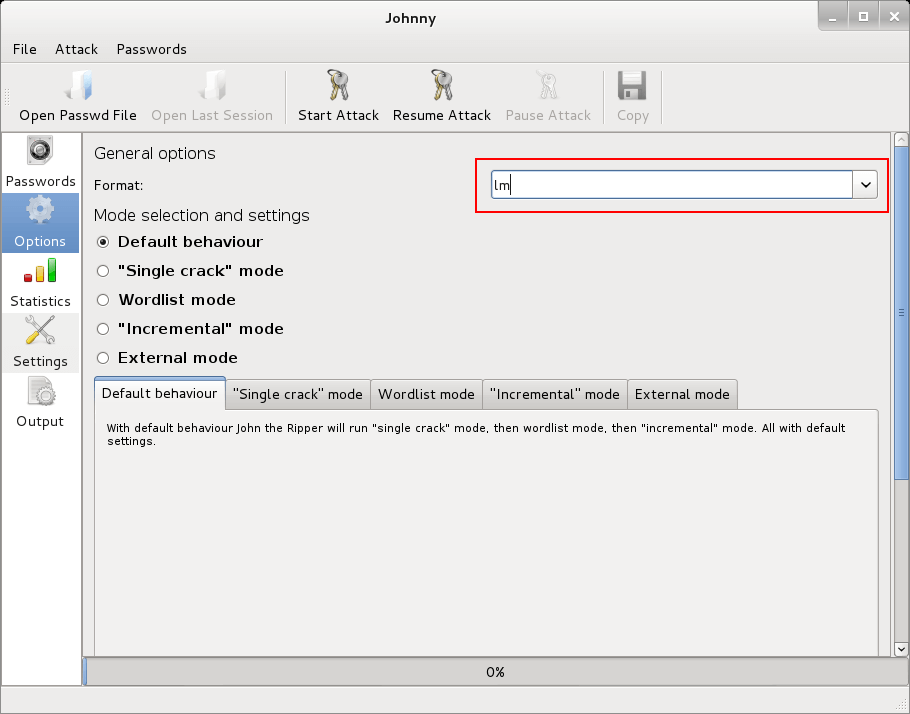910x714 pixels.
Task: Click the Resume Attack toolbar icon
Action: click(441, 87)
